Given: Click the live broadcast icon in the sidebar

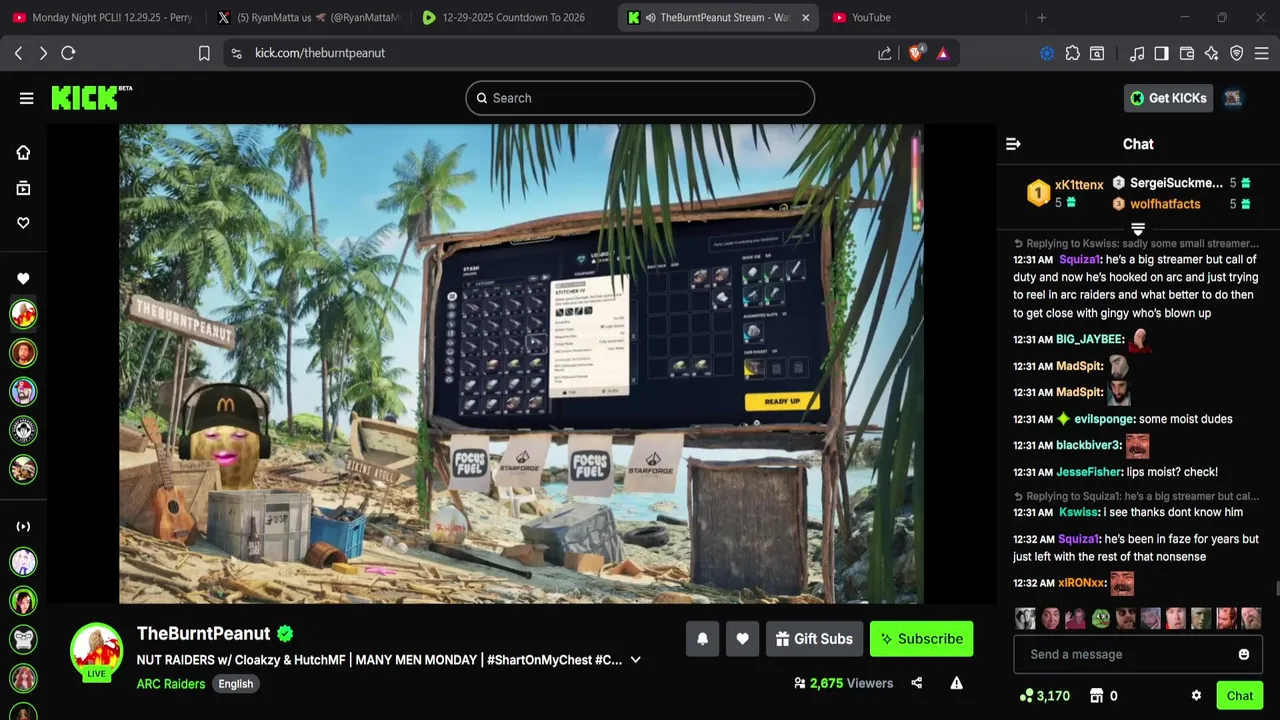Looking at the screenshot, I should [x=23, y=527].
